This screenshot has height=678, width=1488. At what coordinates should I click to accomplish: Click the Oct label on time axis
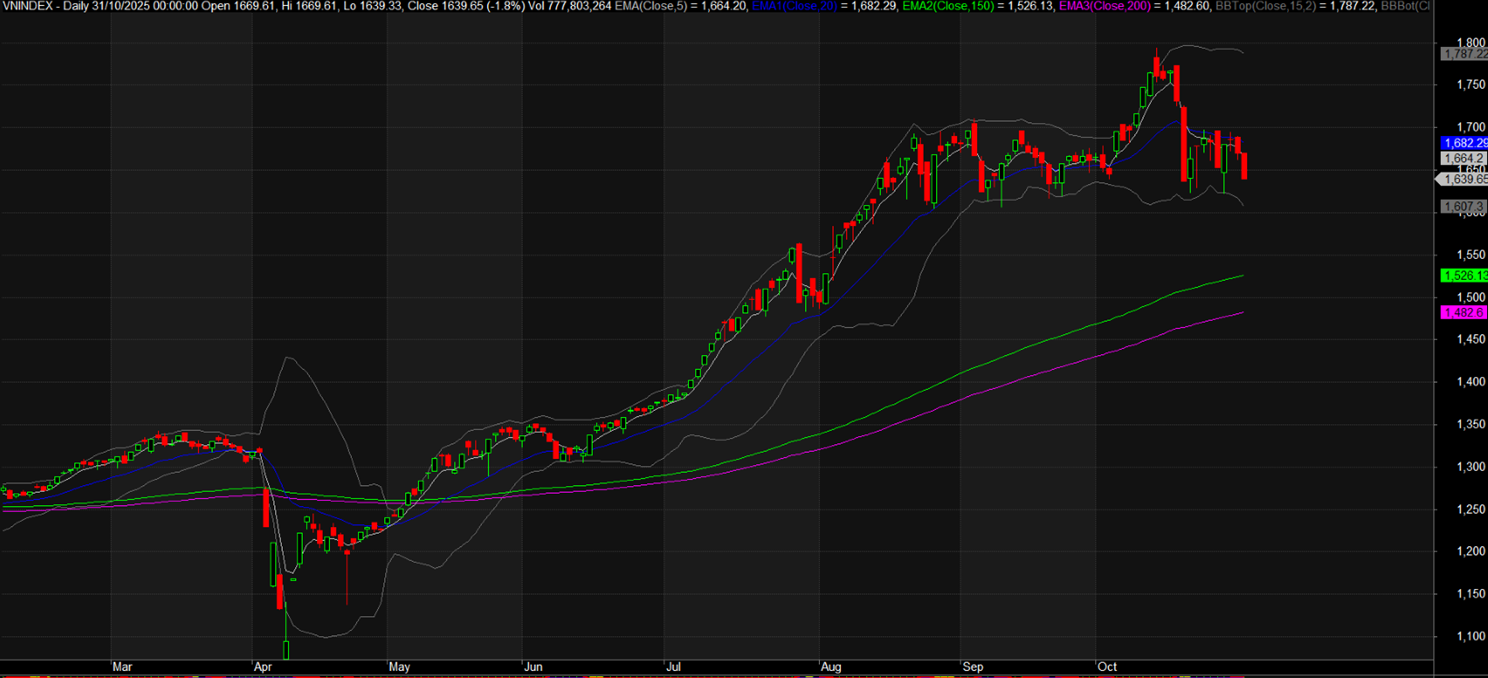1106,666
